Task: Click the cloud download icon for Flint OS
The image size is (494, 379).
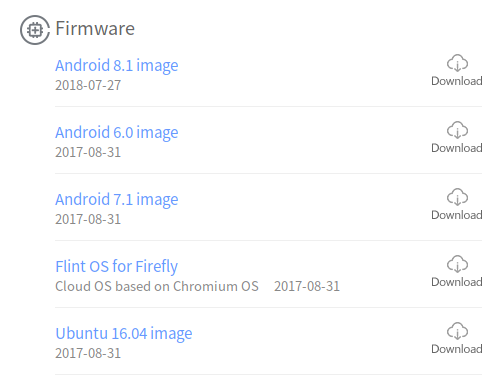Action: pos(457,264)
